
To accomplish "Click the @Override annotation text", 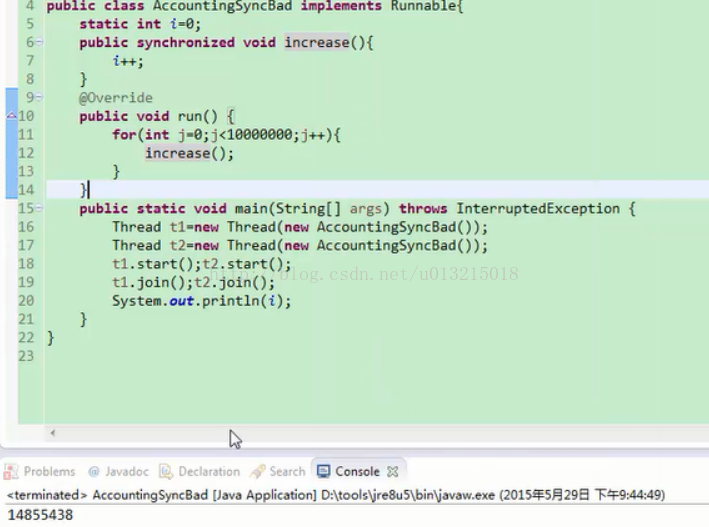I will 116,98.
